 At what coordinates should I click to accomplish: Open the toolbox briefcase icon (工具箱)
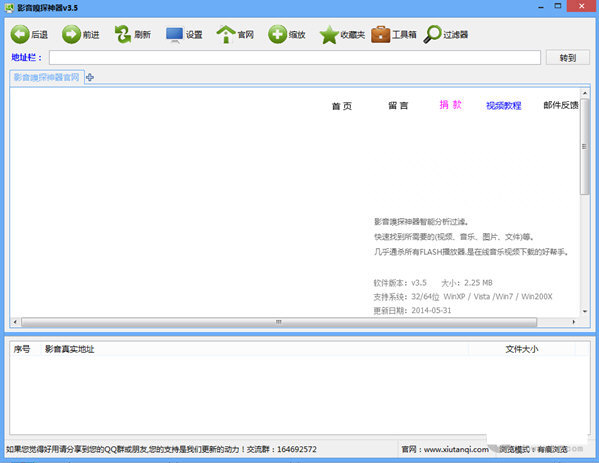click(x=380, y=34)
